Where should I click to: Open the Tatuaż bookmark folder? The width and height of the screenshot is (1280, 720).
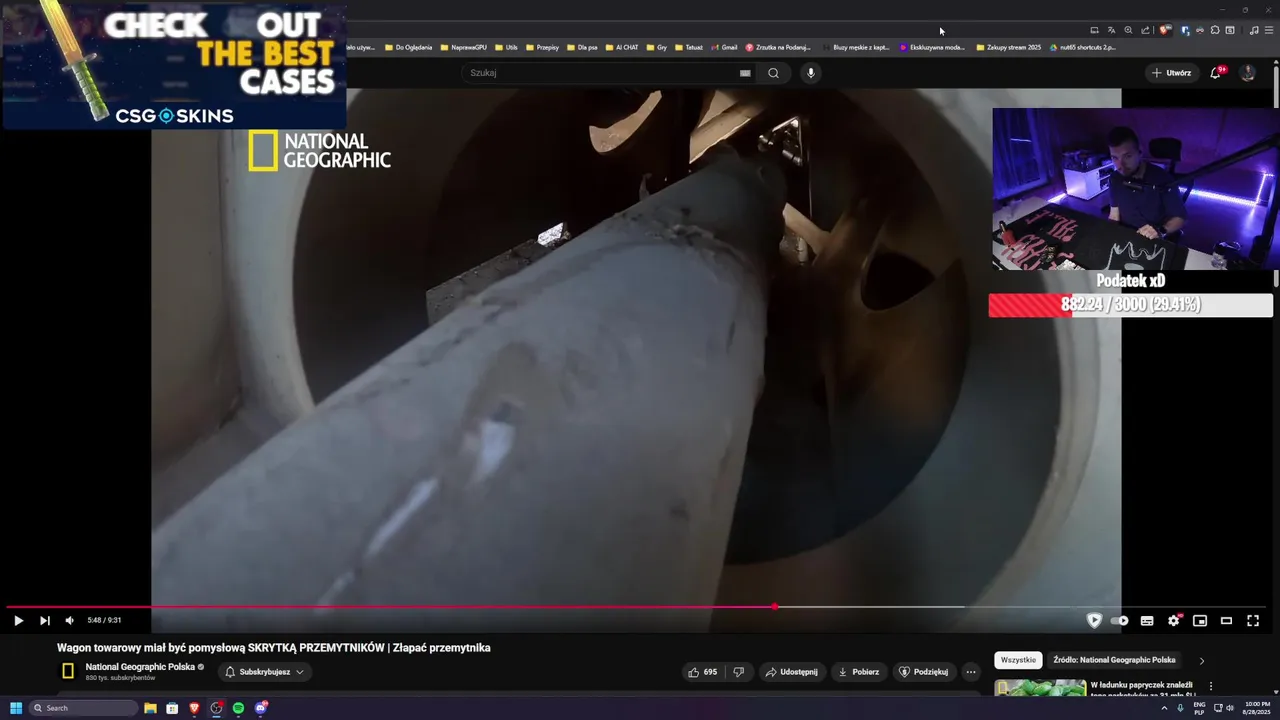(688, 47)
